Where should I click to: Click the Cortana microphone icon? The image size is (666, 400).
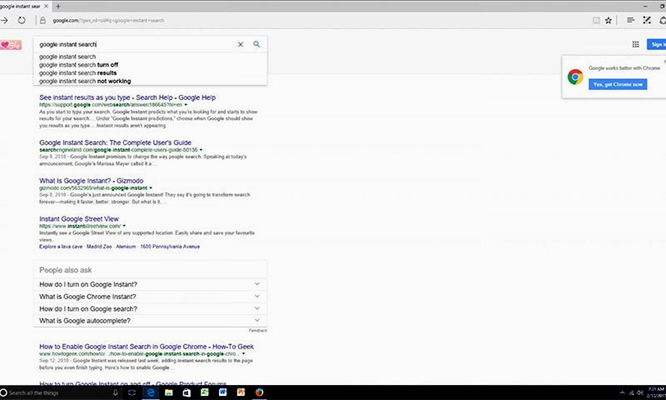coord(115,393)
